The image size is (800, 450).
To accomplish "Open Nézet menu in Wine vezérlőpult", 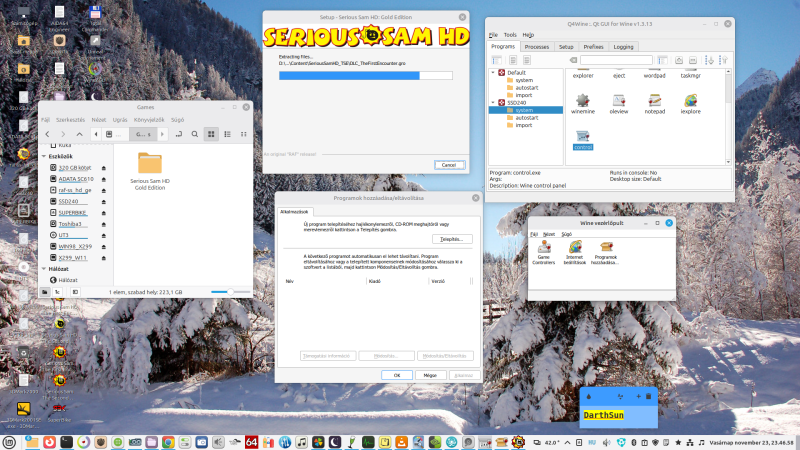I will point(549,234).
